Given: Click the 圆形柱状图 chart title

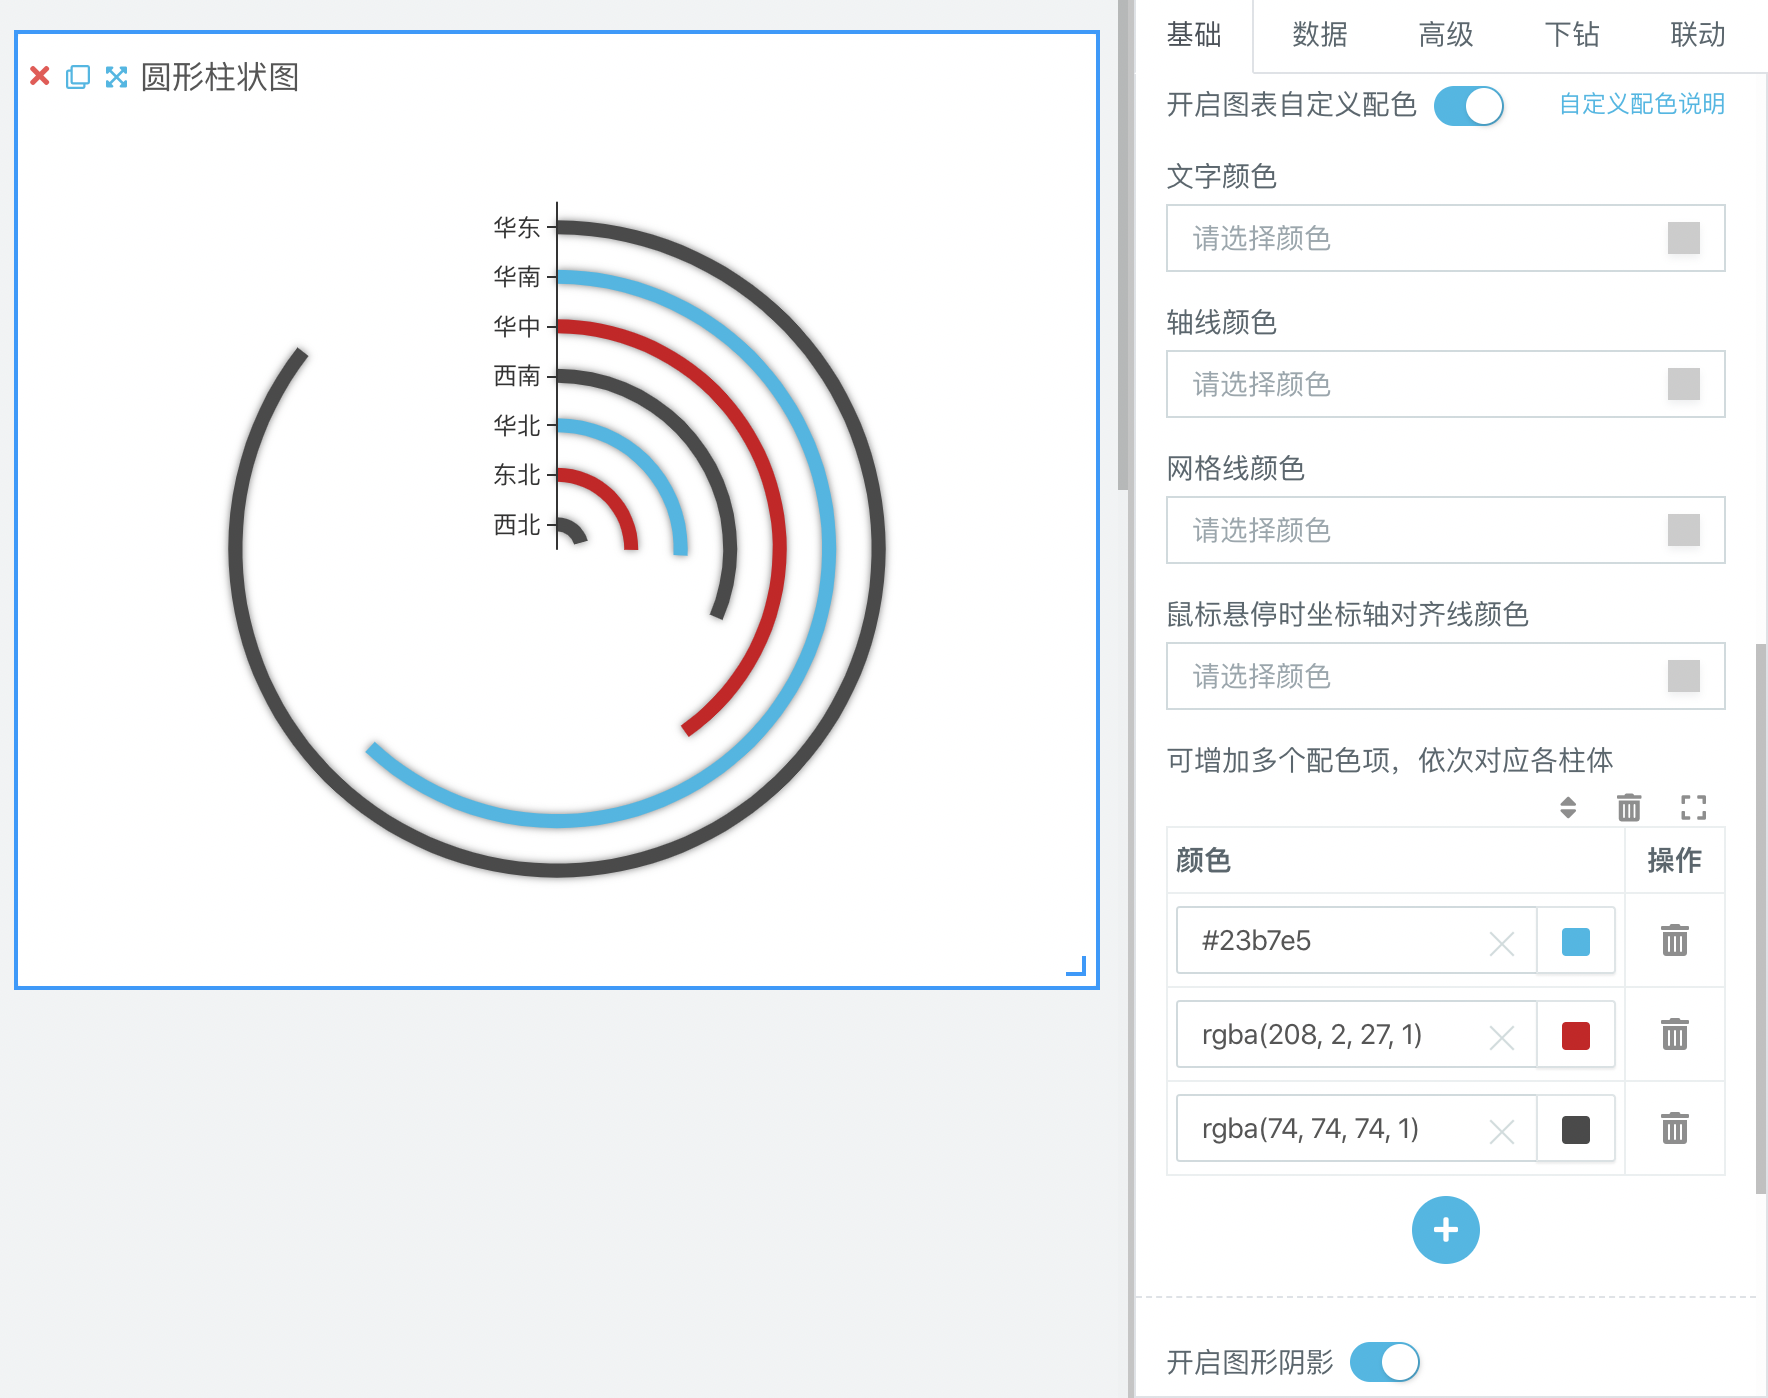Looking at the screenshot, I should [x=220, y=77].
